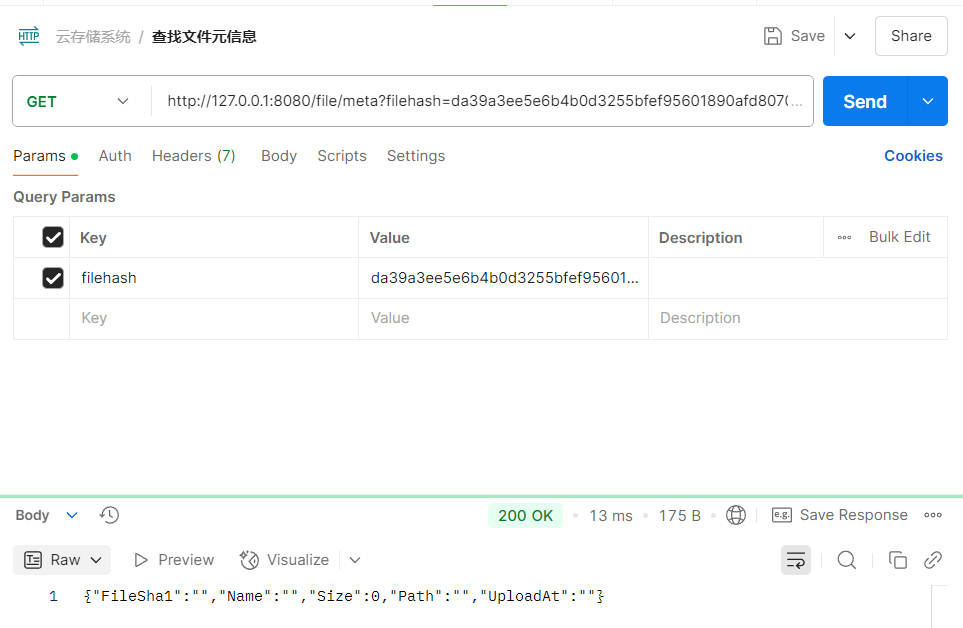Copy the response body to clipboard

898,560
